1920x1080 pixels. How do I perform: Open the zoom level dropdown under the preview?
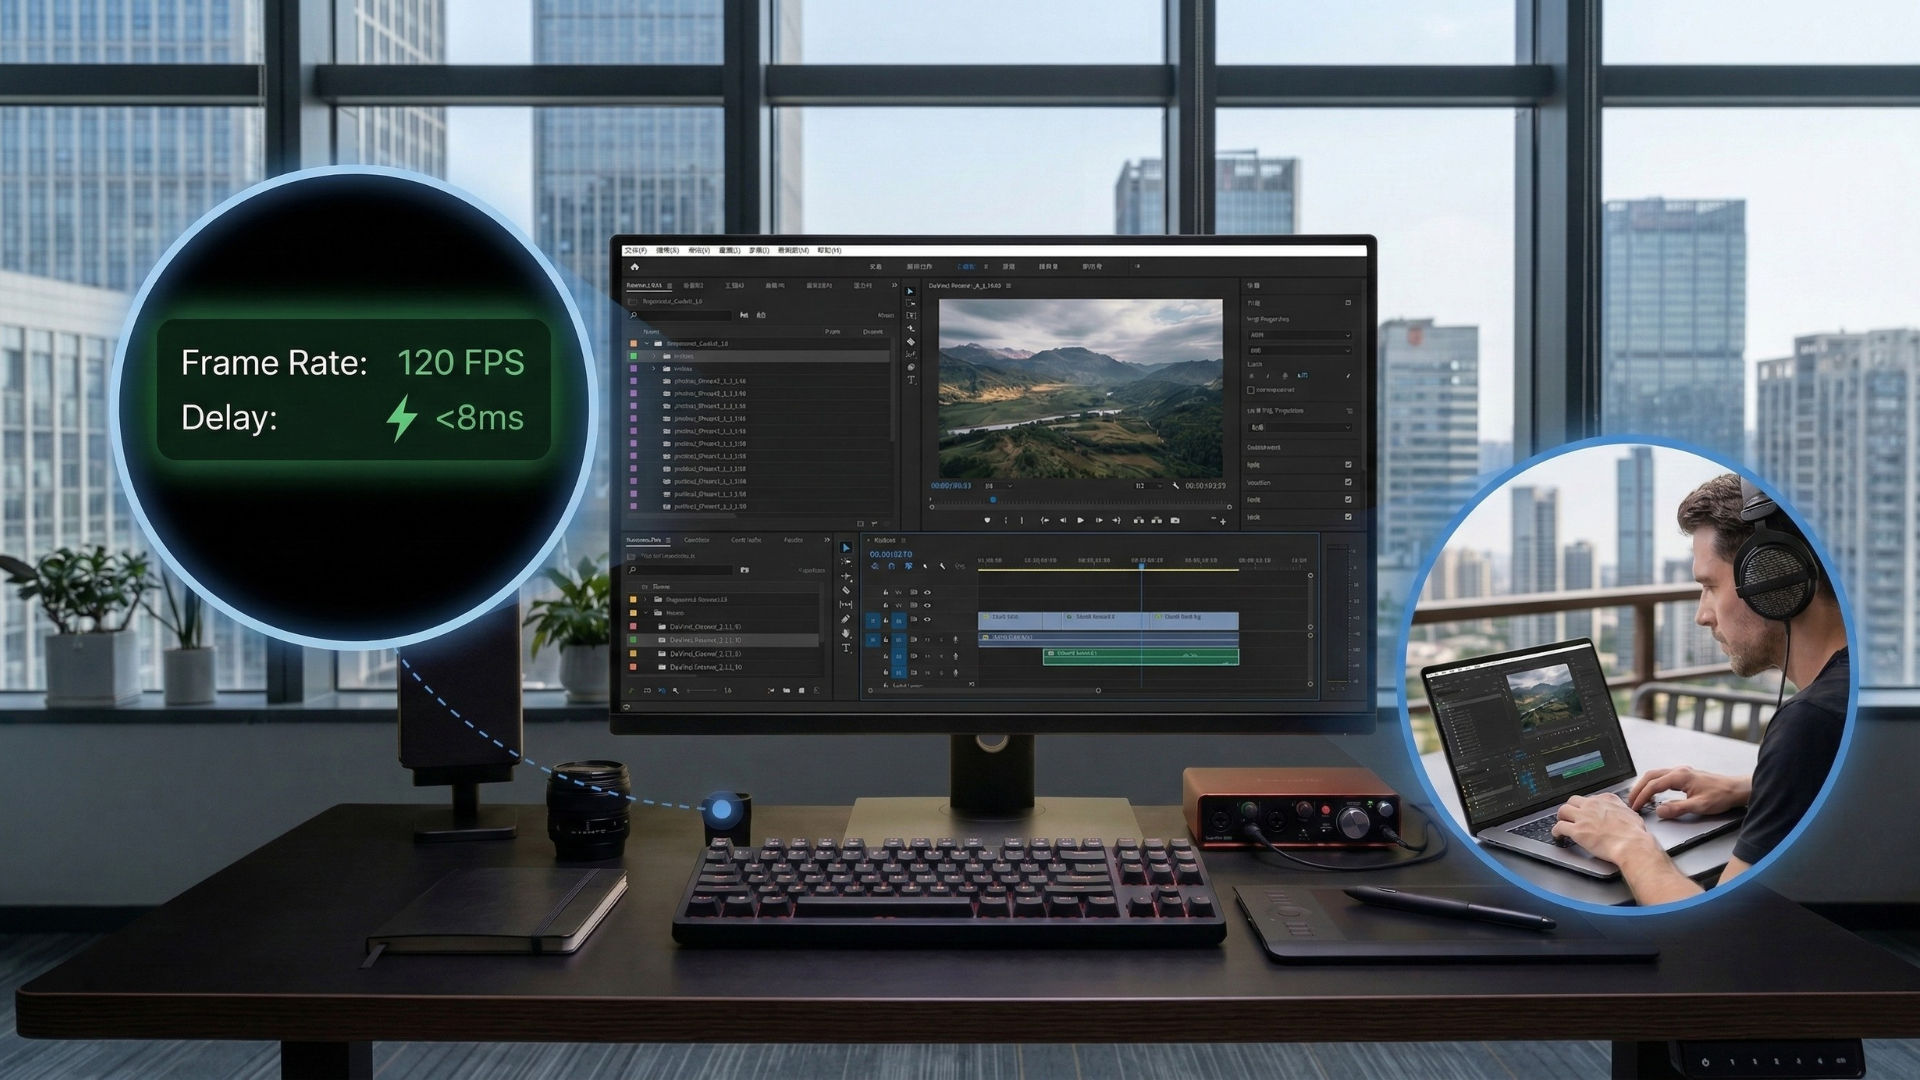pos(998,486)
